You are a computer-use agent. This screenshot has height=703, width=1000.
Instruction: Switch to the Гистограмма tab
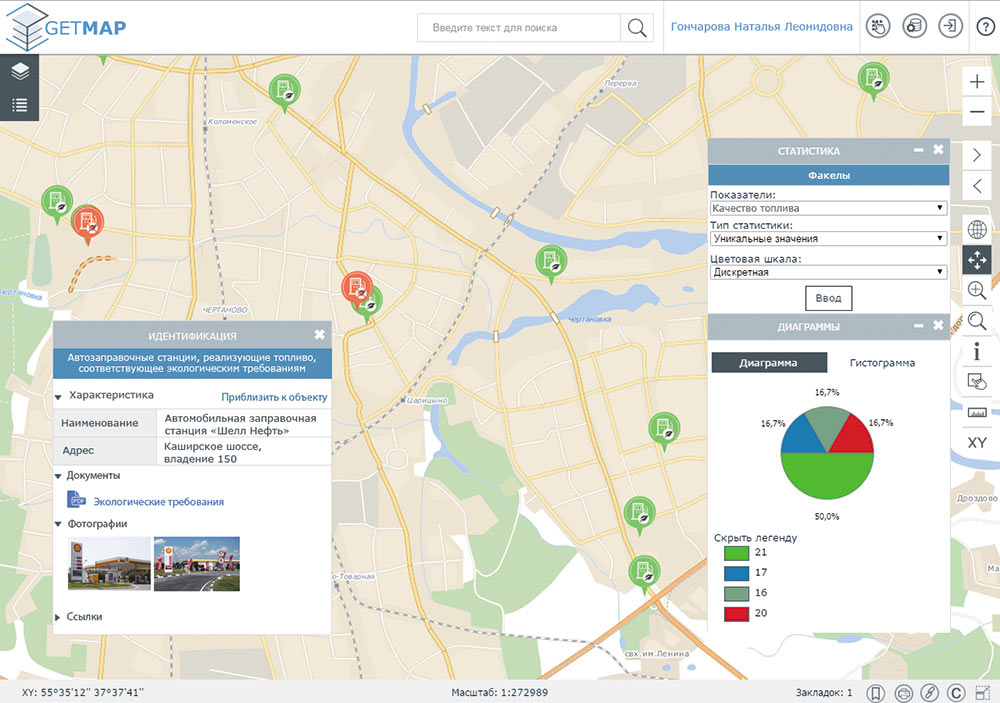click(x=880, y=362)
